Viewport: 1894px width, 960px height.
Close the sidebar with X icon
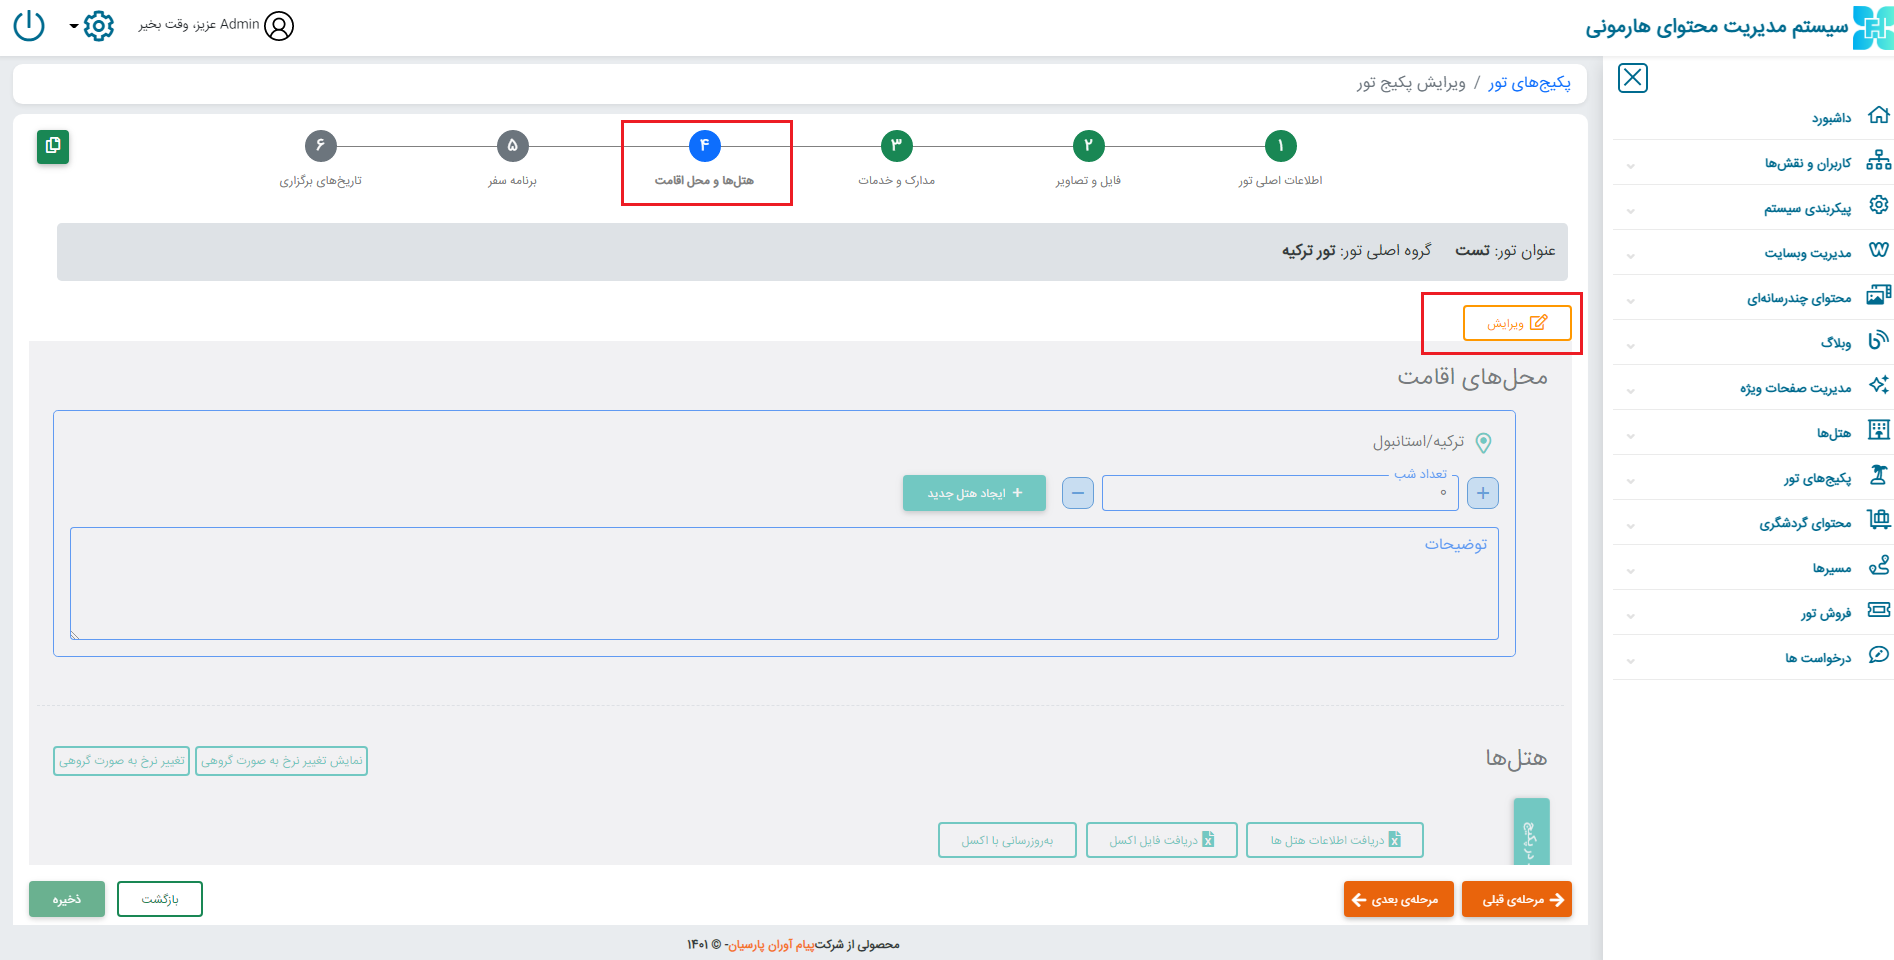[x=1632, y=78]
